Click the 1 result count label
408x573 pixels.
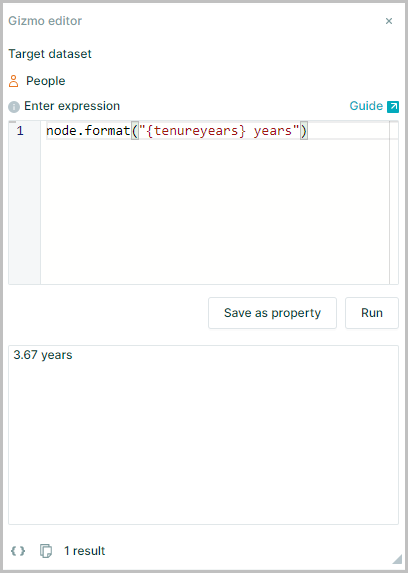(x=84, y=551)
